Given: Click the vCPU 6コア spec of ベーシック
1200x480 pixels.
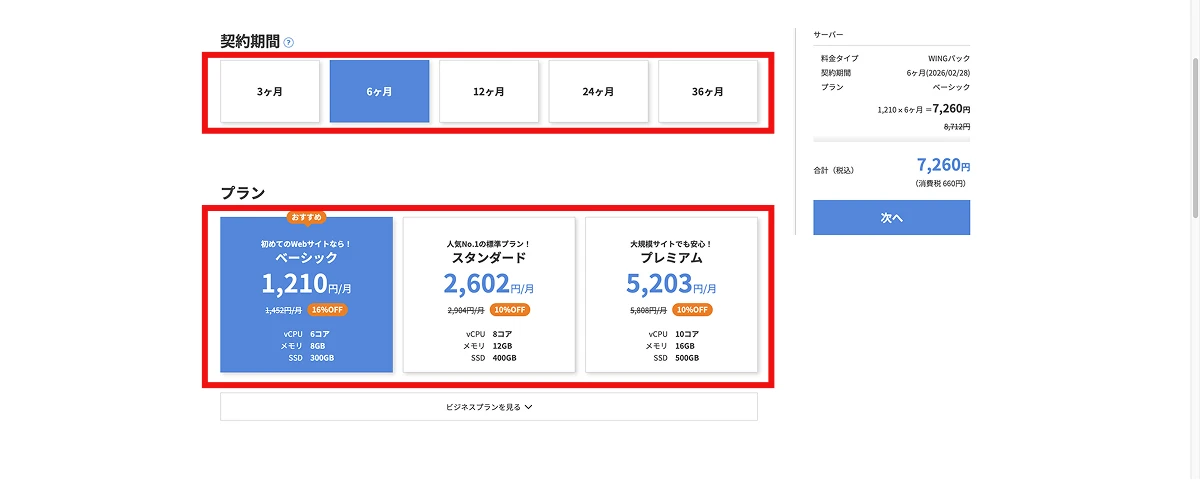Looking at the screenshot, I should (x=307, y=333).
